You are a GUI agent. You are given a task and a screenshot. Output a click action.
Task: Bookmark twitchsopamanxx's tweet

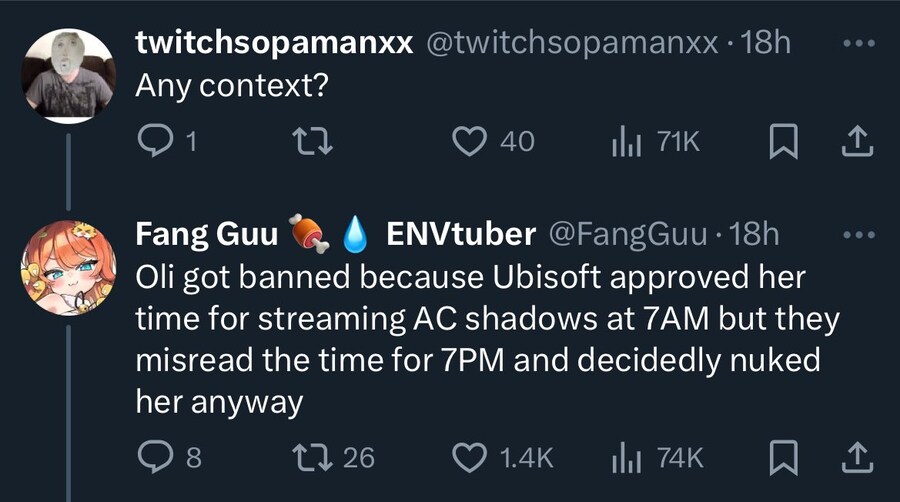pos(783,142)
